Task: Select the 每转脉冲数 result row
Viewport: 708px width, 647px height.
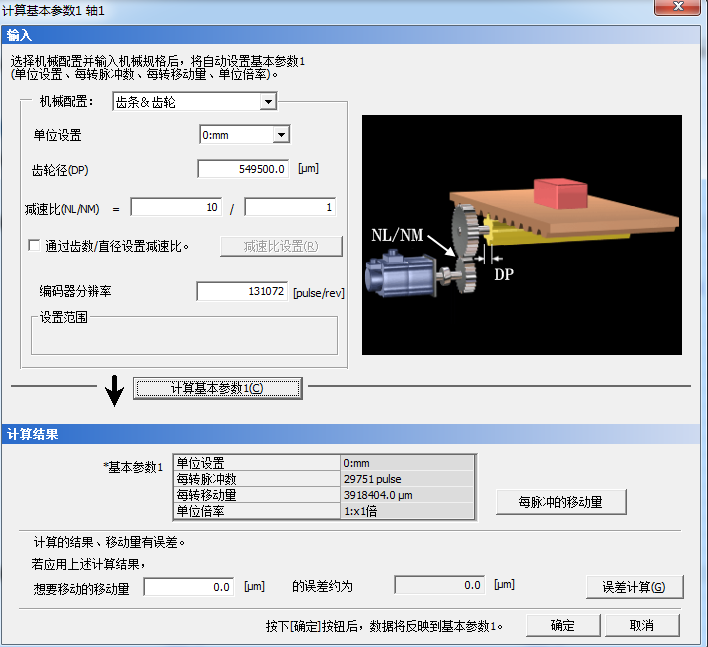Action: [324, 479]
